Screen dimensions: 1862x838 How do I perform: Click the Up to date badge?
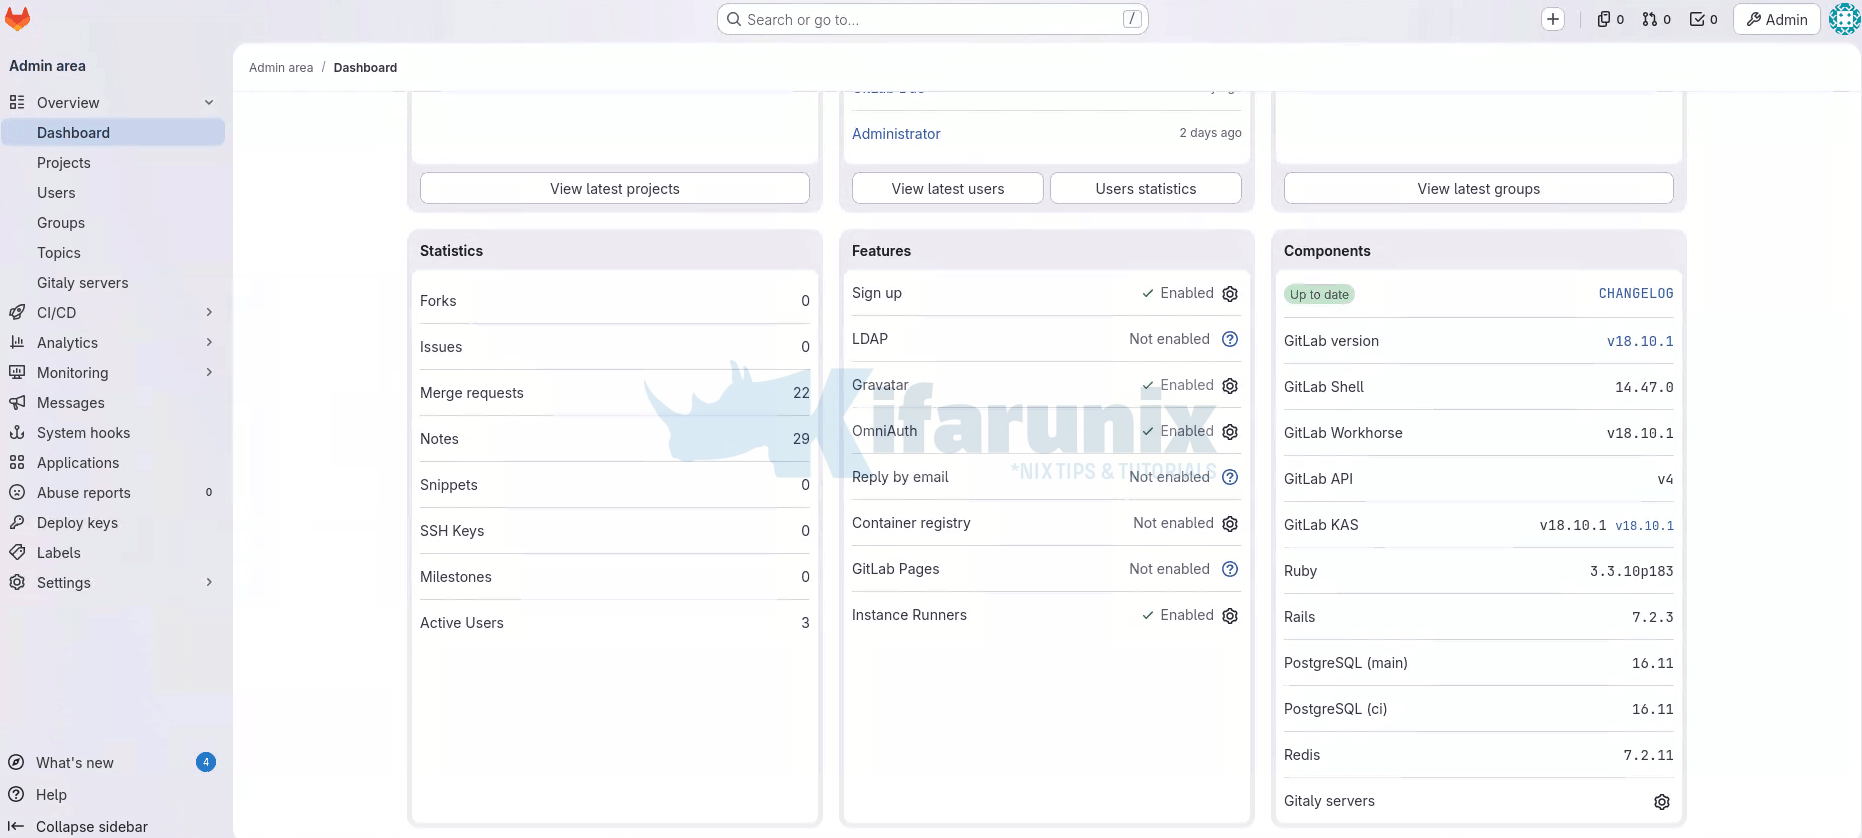pyautogui.click(x=1319, y=294)
